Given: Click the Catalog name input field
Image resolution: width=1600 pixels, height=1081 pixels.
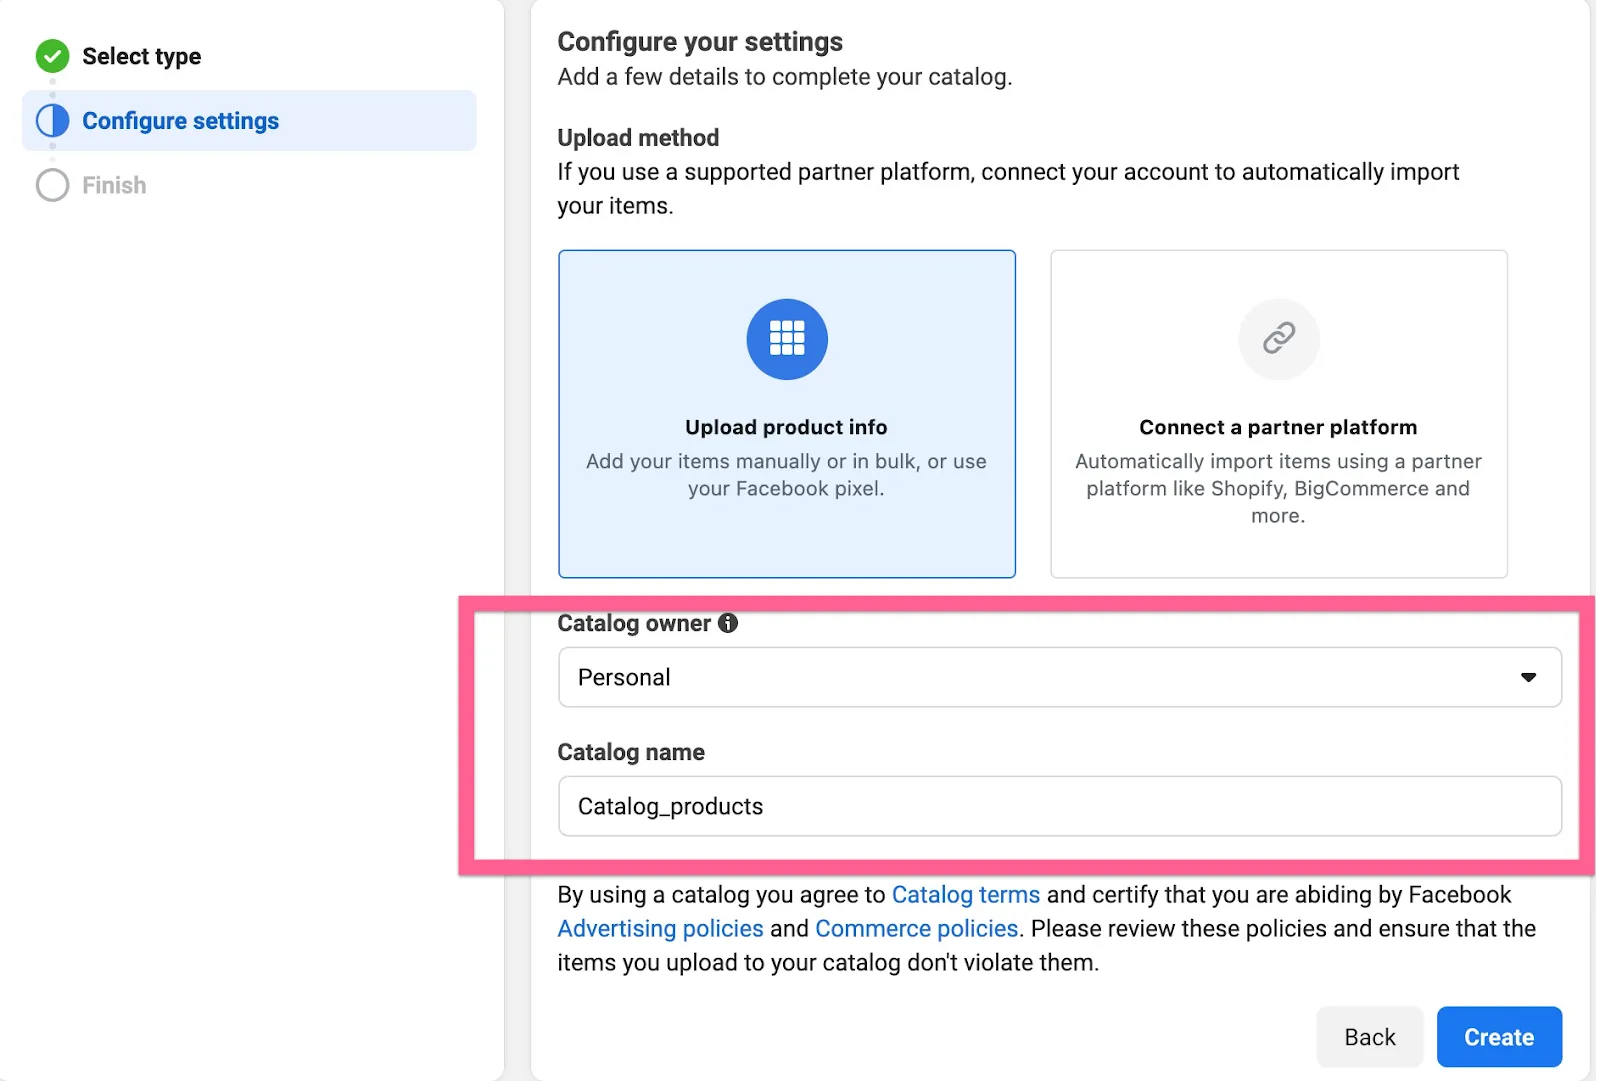Looking at the screenshot, I should (1059, 806).
